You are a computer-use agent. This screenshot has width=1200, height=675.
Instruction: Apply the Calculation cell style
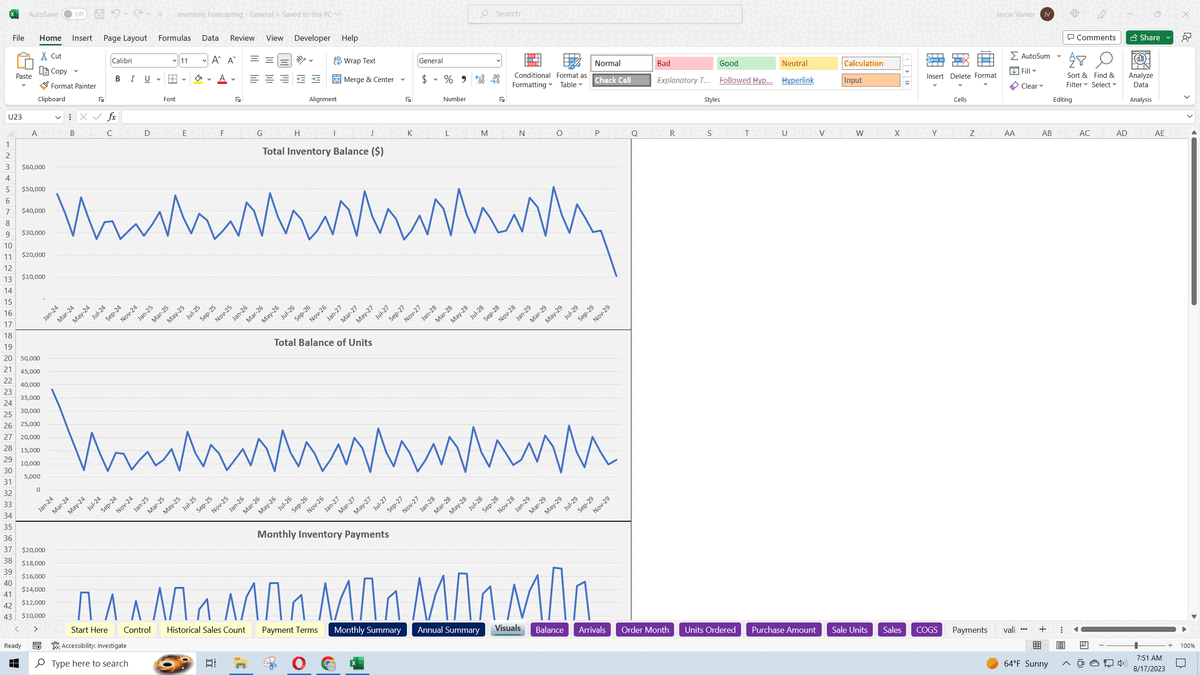click(x=872, y=63)
